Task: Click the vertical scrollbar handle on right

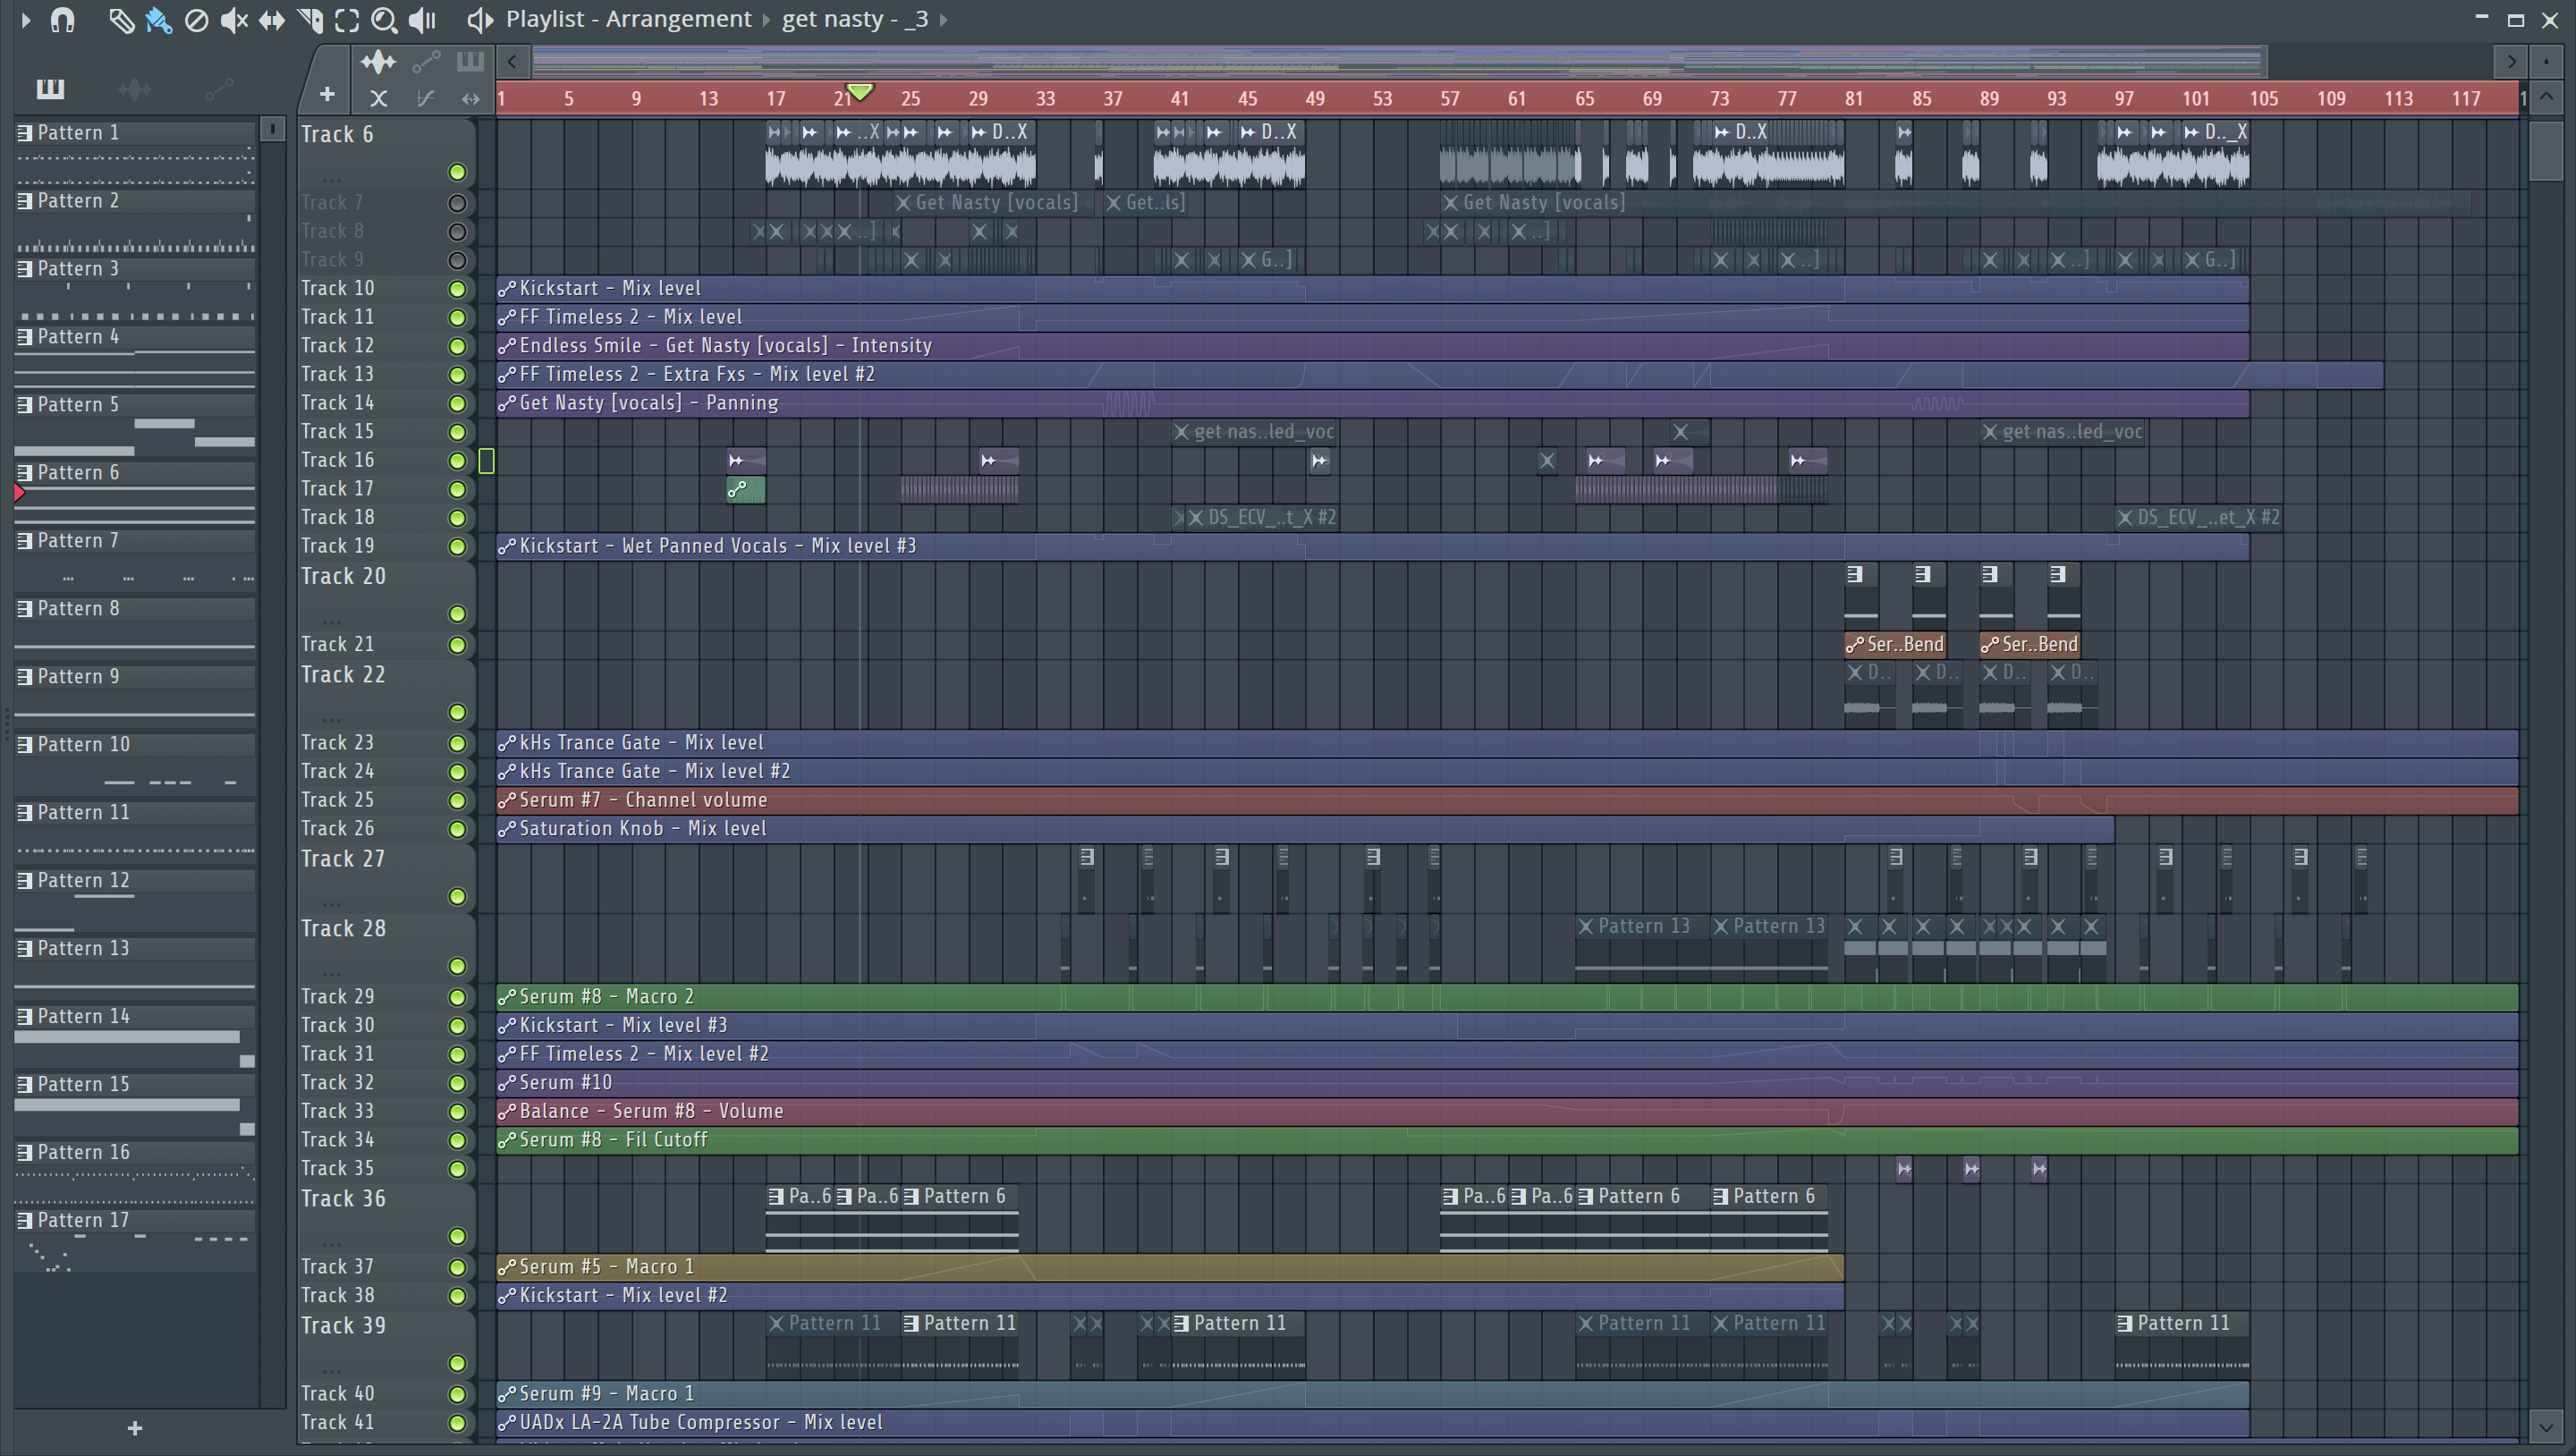Action: 2546,150
